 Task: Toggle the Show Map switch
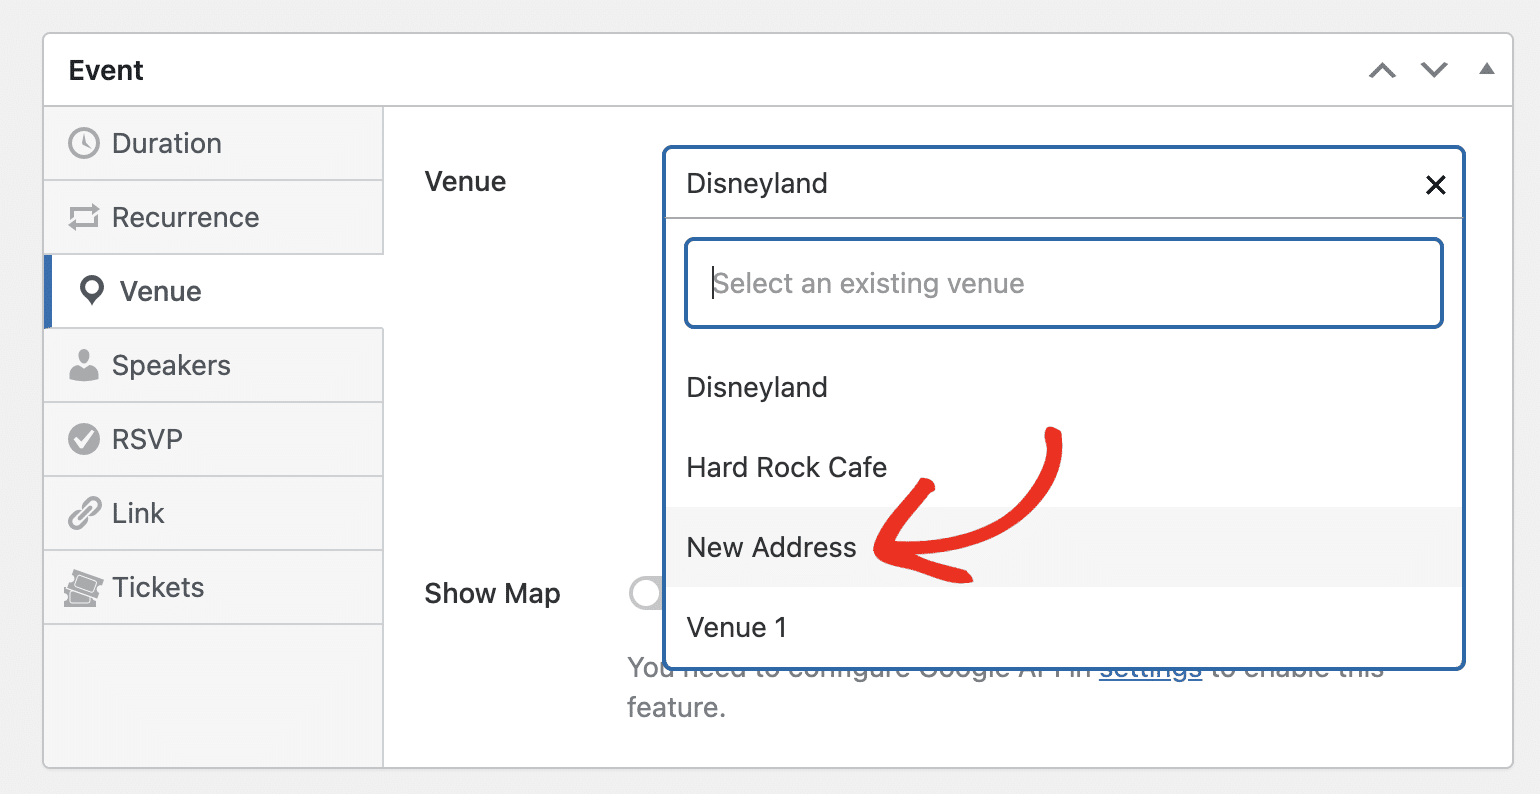tap(647, 593)
